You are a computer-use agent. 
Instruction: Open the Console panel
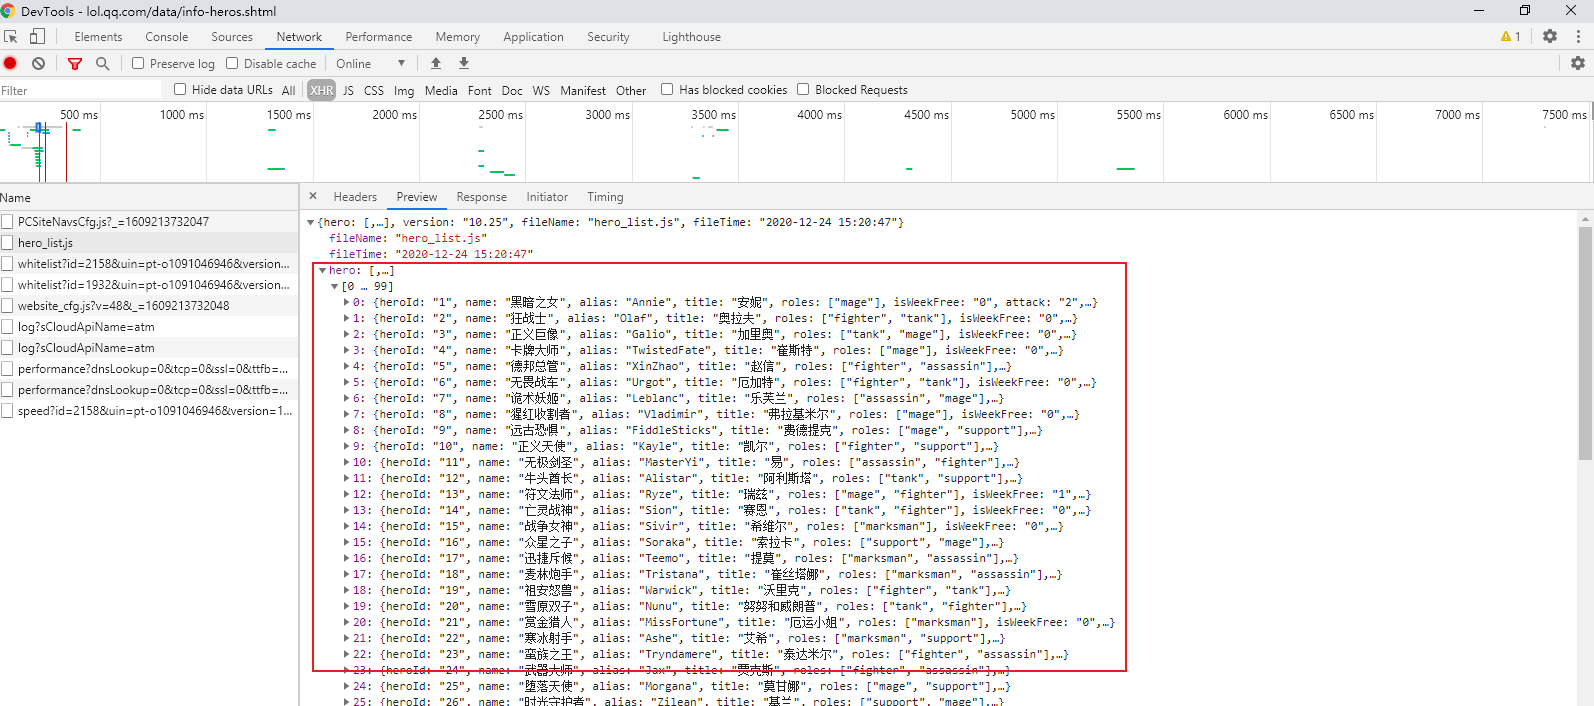point(166,37)
